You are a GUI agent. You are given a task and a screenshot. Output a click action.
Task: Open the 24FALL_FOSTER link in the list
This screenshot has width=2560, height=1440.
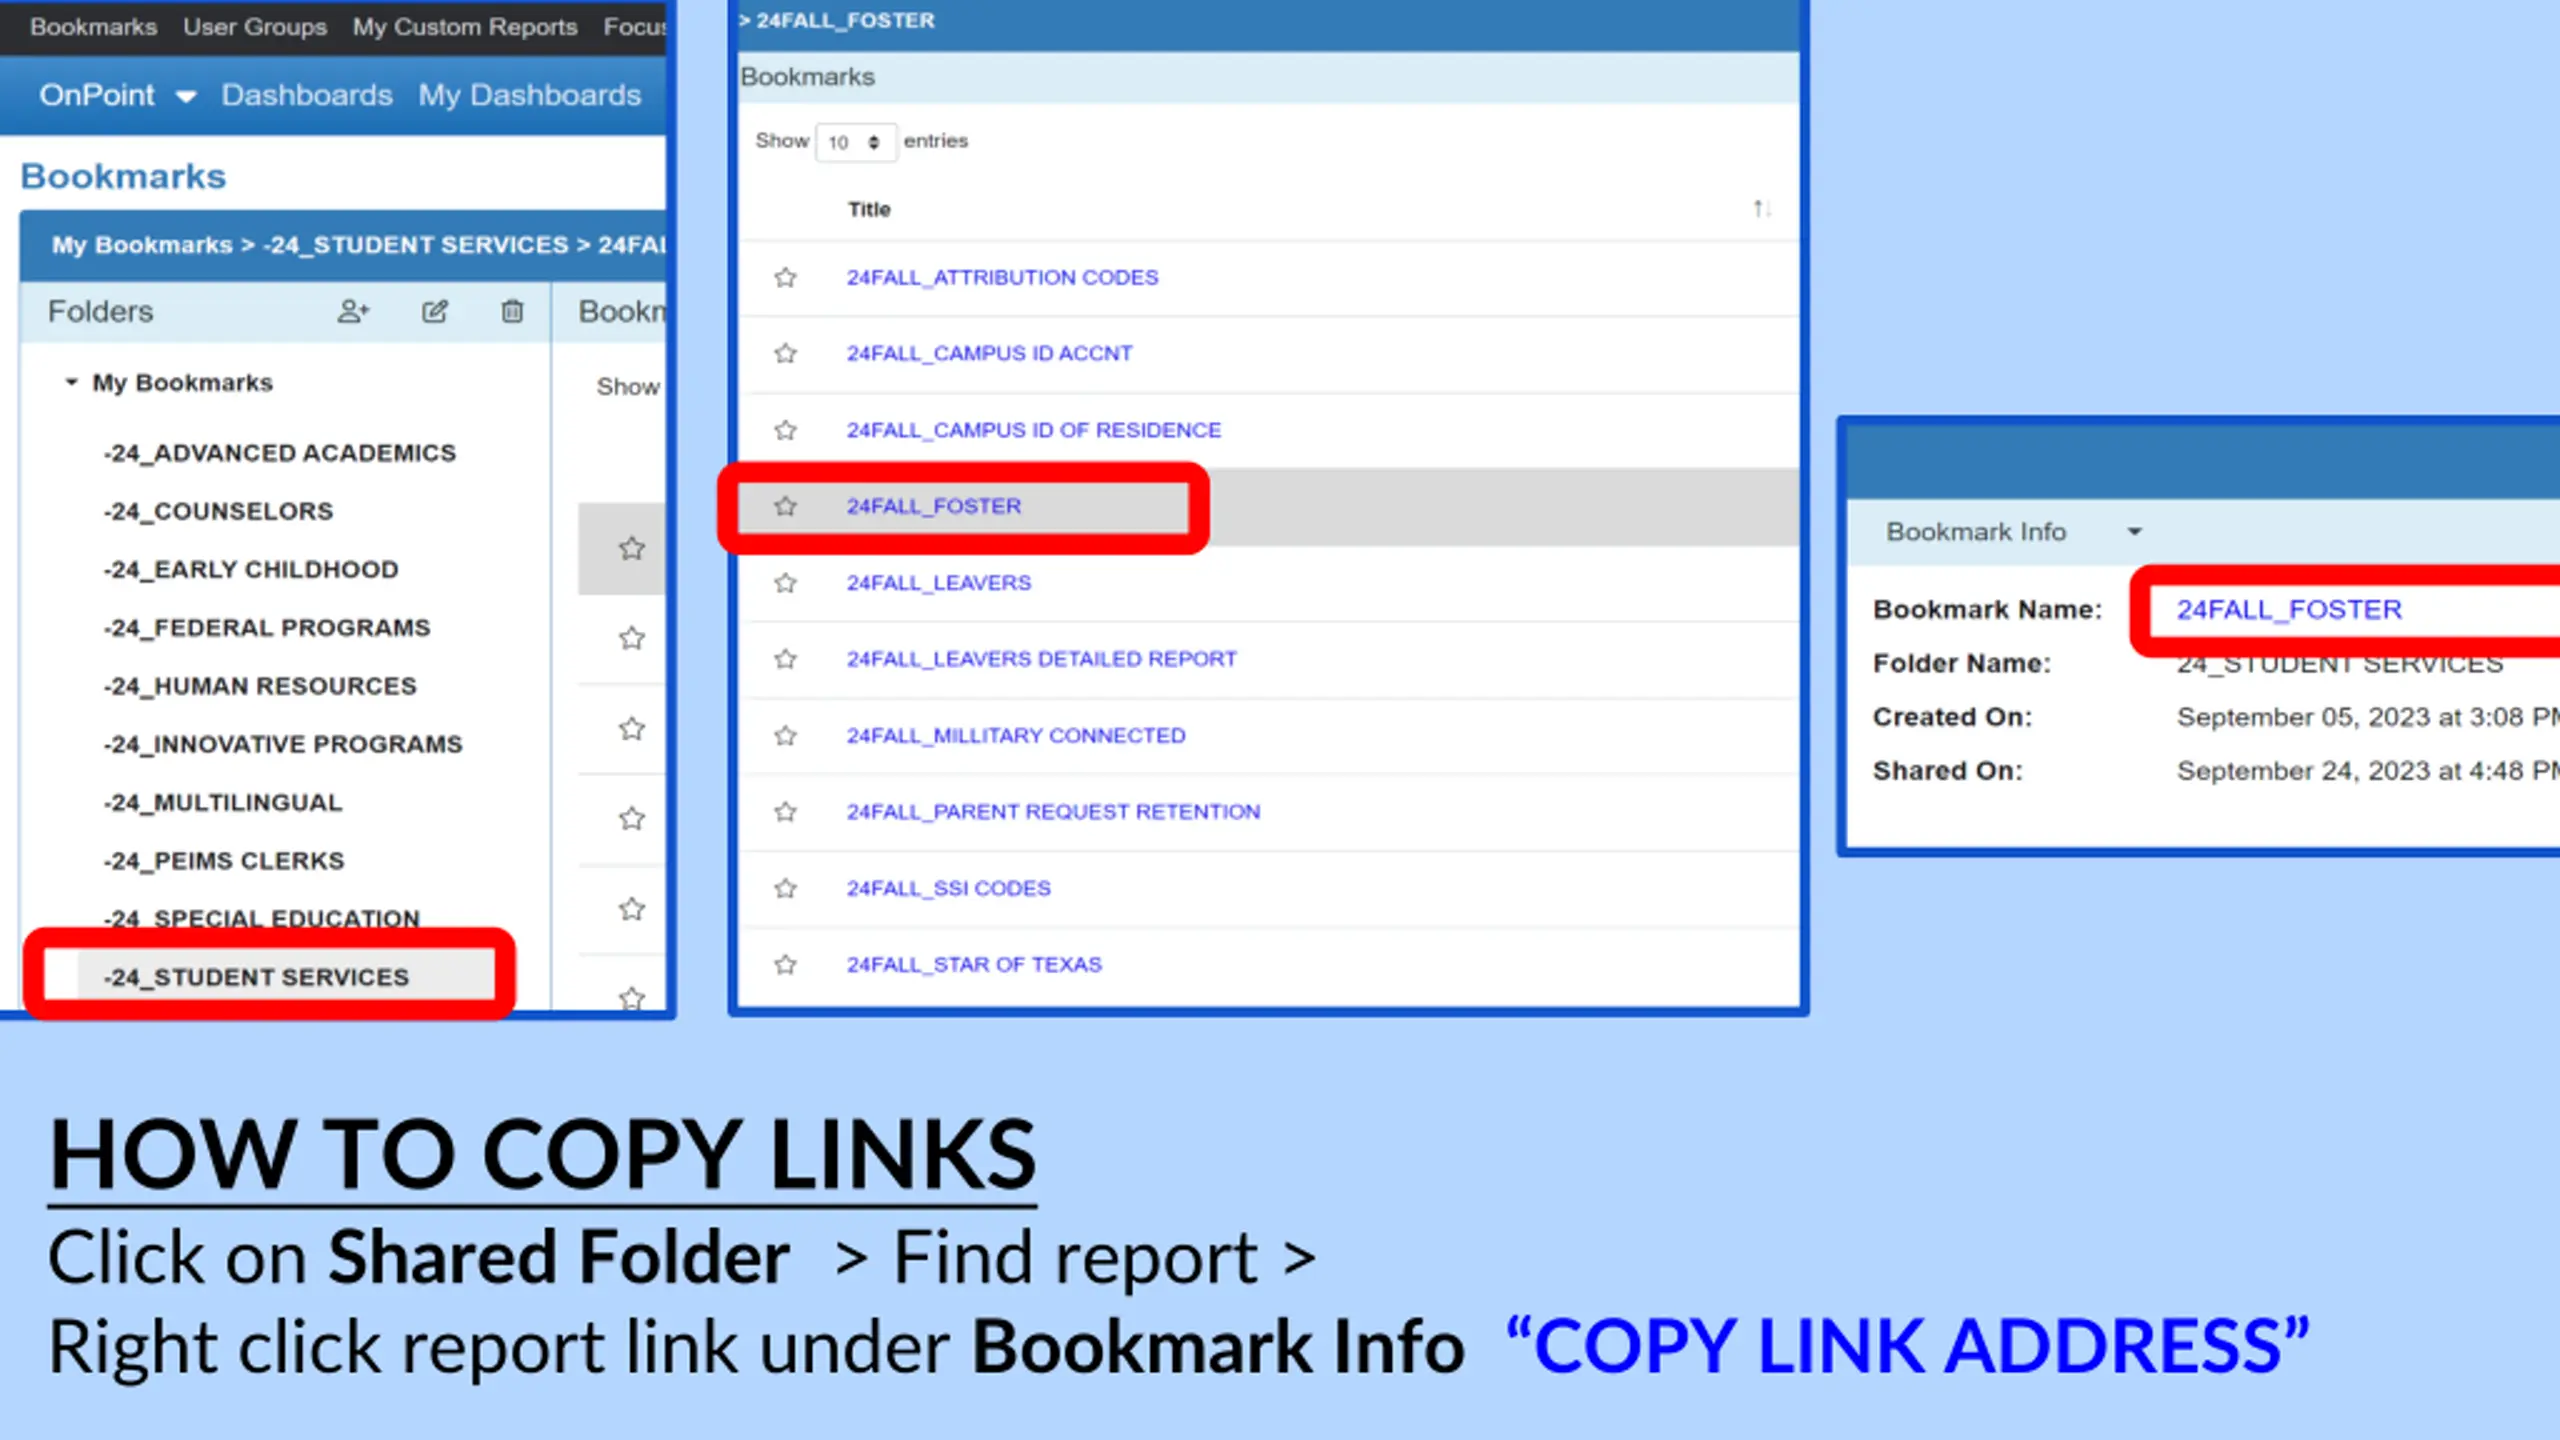934,506
